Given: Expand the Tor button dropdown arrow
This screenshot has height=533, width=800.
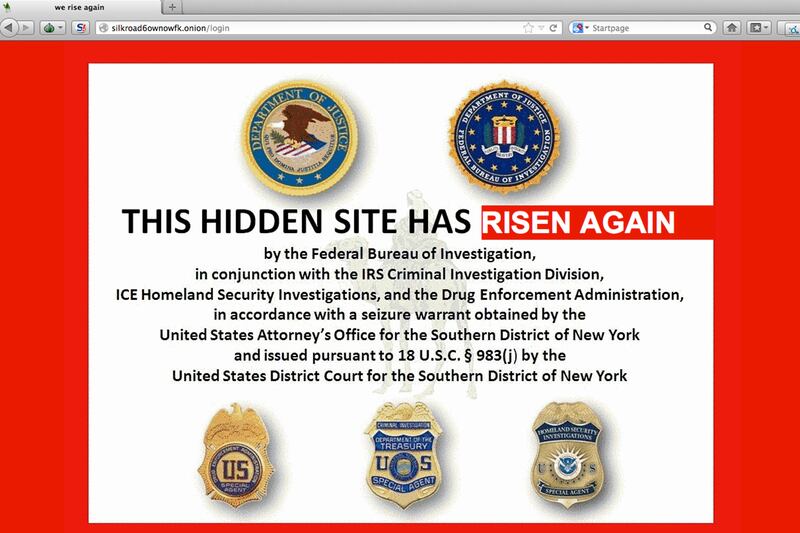Looking at the screenshot, I should 60,28.
